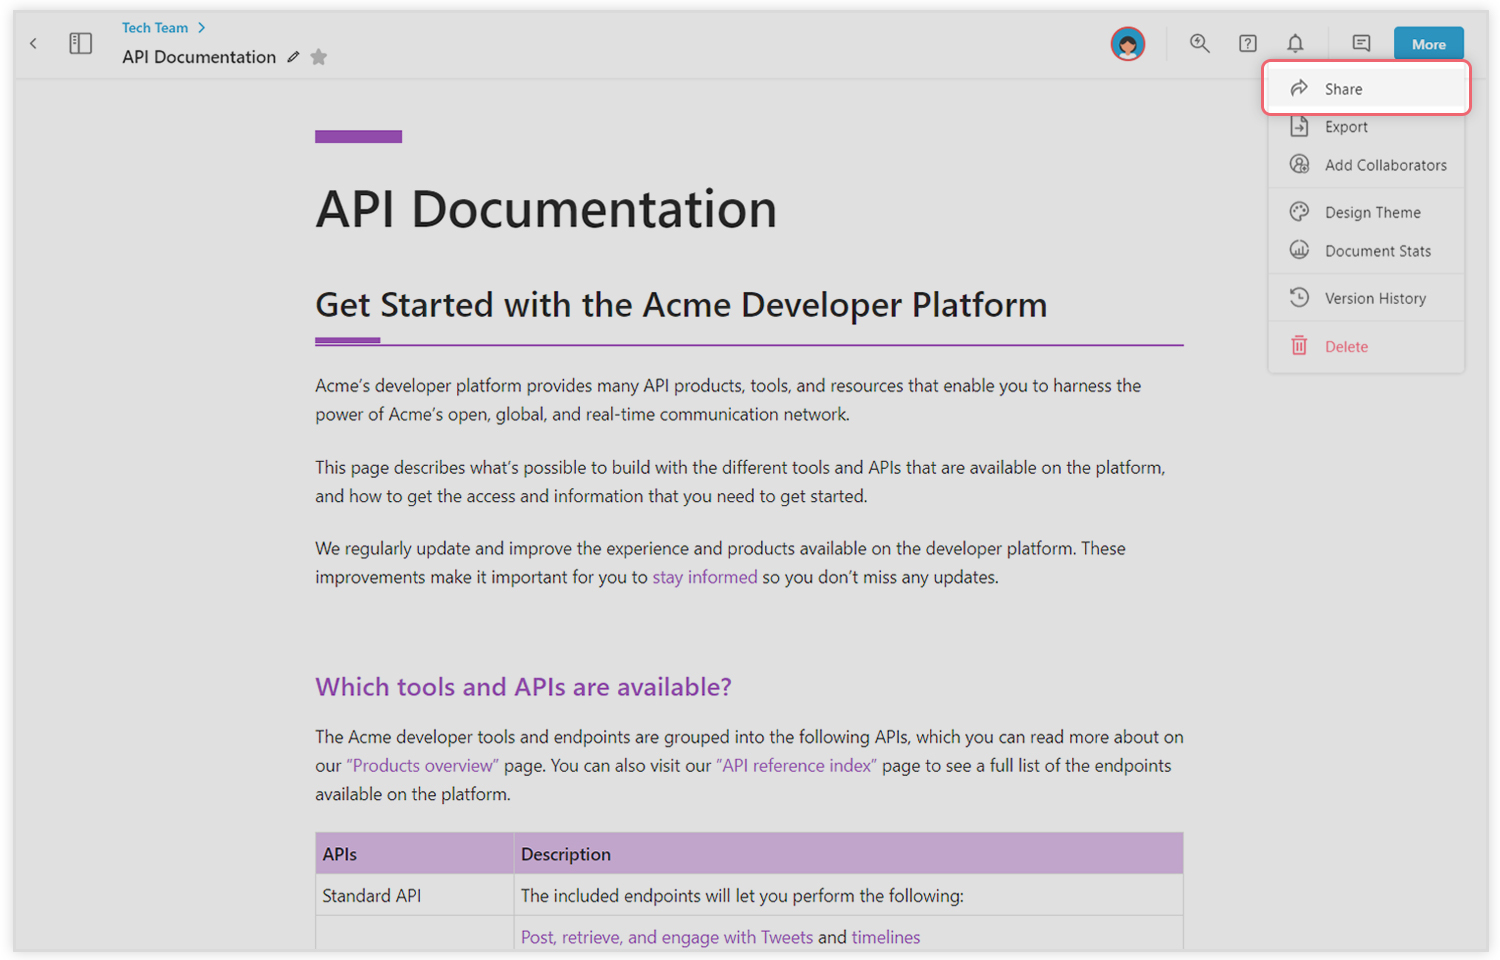Screen dimensions: 1500x960
Task: Click the Standard API table cell
Action: point(414,895)
